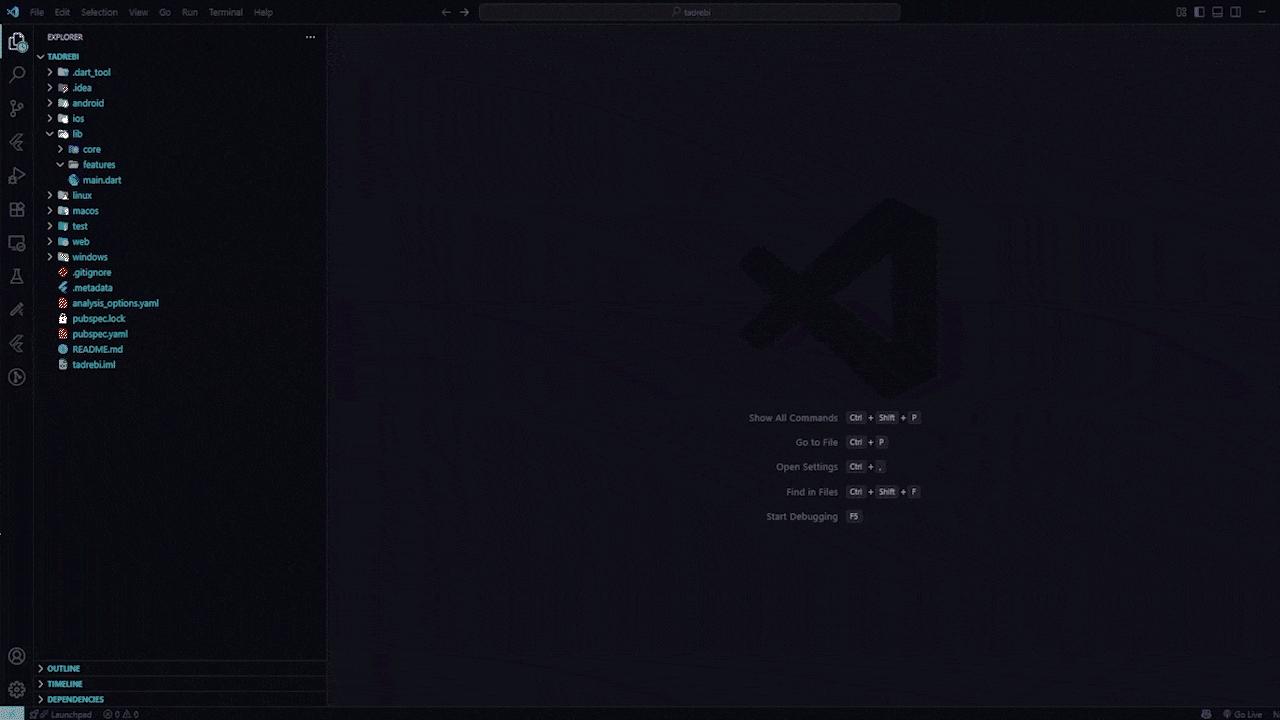Click the VS Code logo in the title bar
Image resolution: width=1280 pixels, height=720 pixels.
(x=14, y=12)
